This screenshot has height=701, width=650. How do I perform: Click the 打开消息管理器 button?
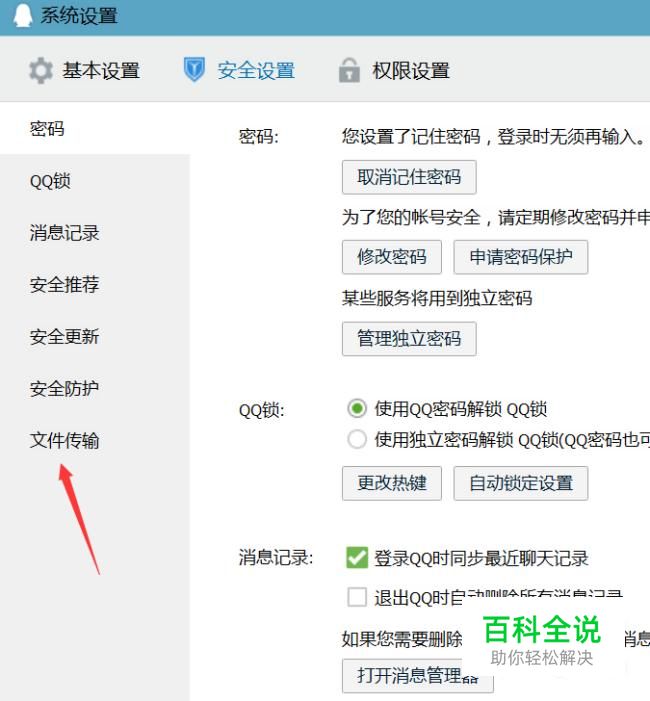tap(418, 676)
